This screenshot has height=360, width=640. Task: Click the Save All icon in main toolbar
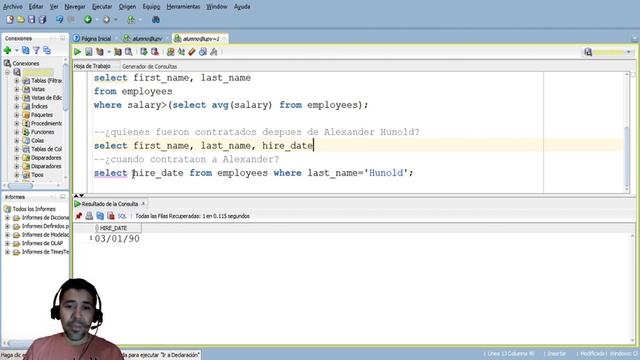(x=42, y=19)
